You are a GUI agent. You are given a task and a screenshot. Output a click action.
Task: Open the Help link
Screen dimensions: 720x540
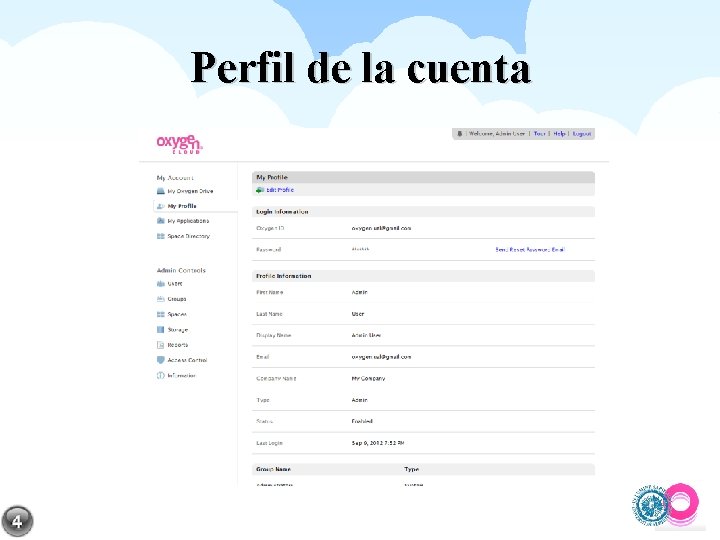(x=559, y=134)
